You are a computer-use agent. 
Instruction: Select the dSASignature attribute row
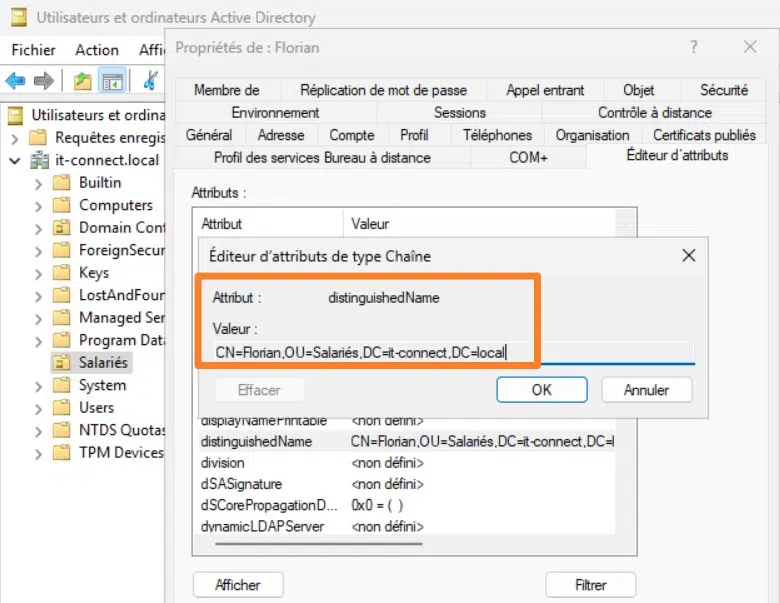point(407,484)
